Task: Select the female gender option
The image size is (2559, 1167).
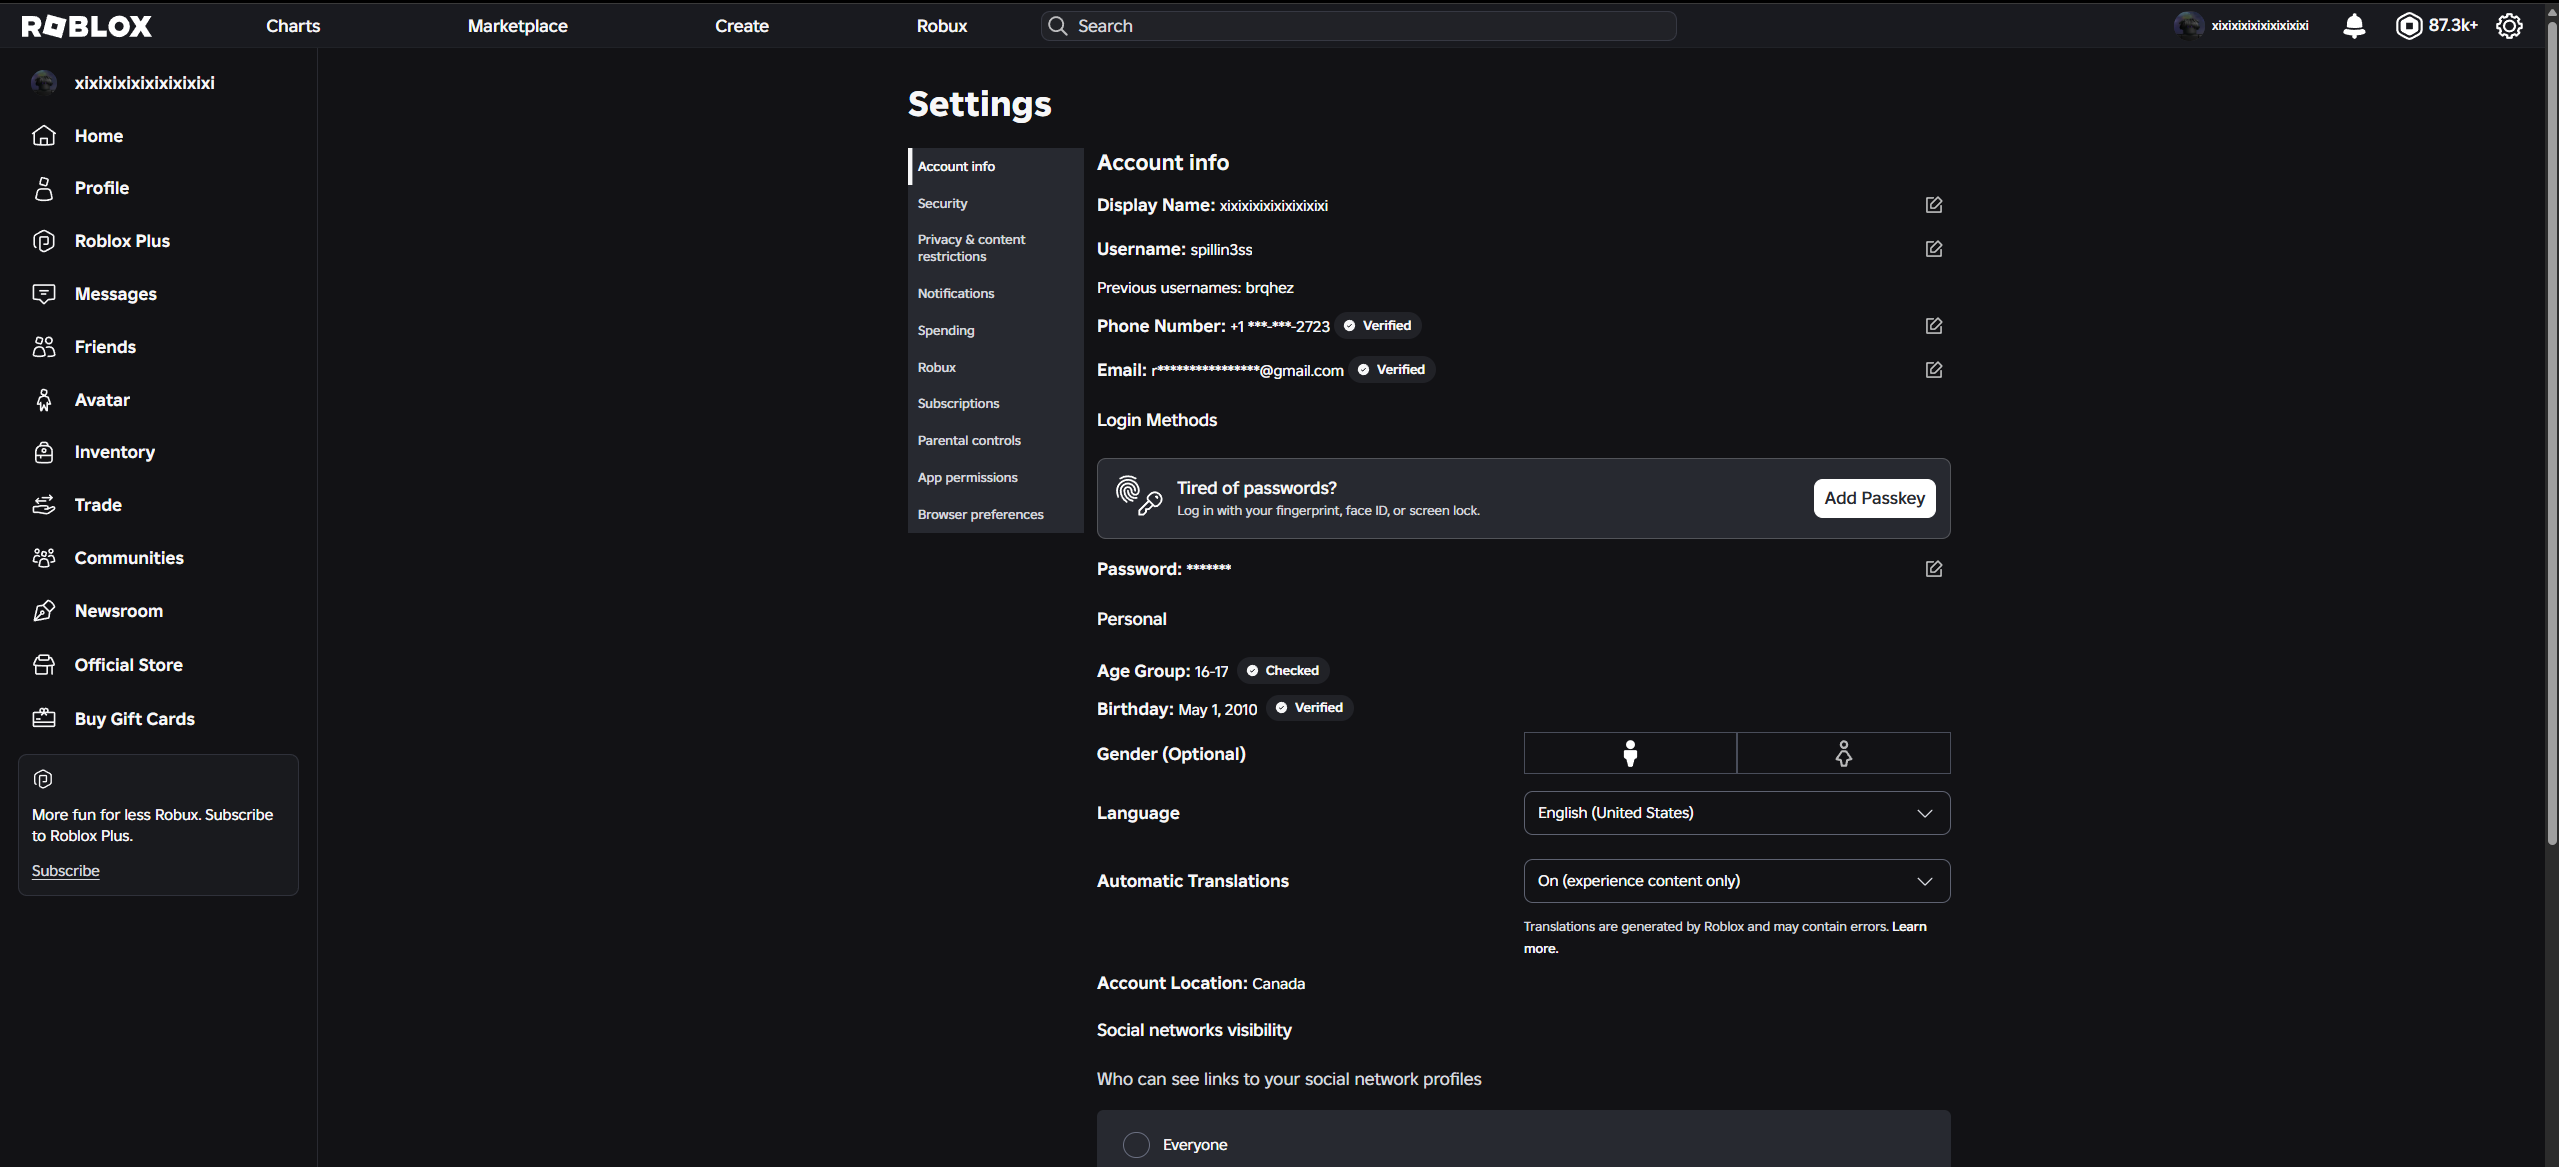Action: [x=1844, y=753]
